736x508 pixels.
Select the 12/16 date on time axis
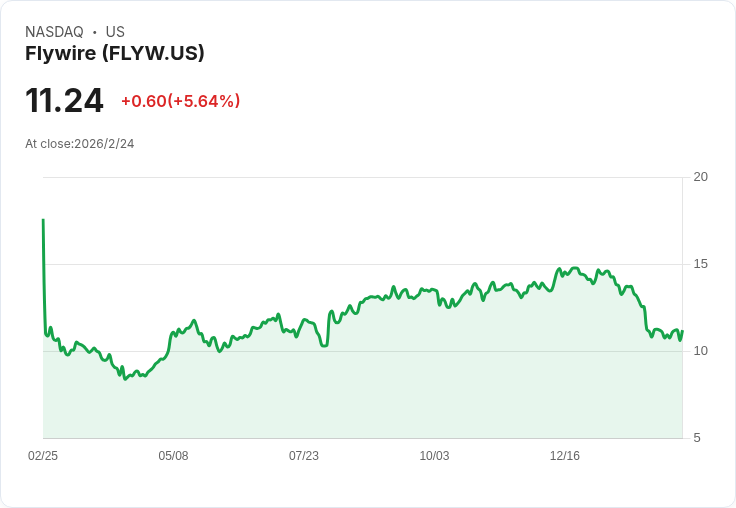point(565,456)
